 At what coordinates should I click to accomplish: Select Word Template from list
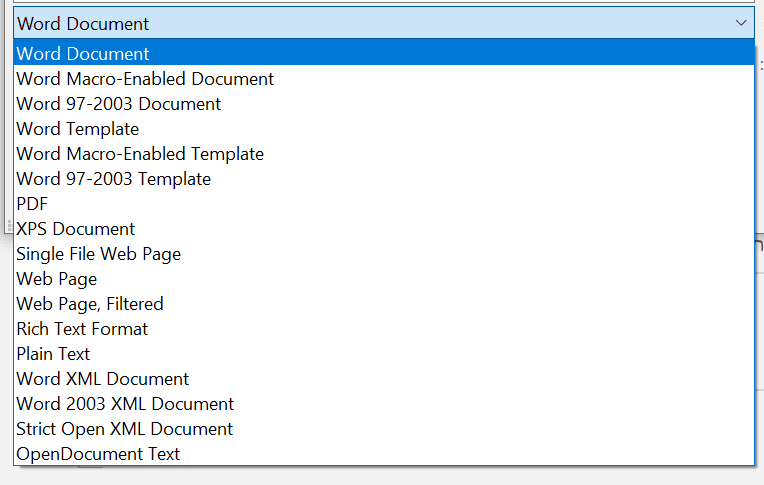(x=78, y=129)
